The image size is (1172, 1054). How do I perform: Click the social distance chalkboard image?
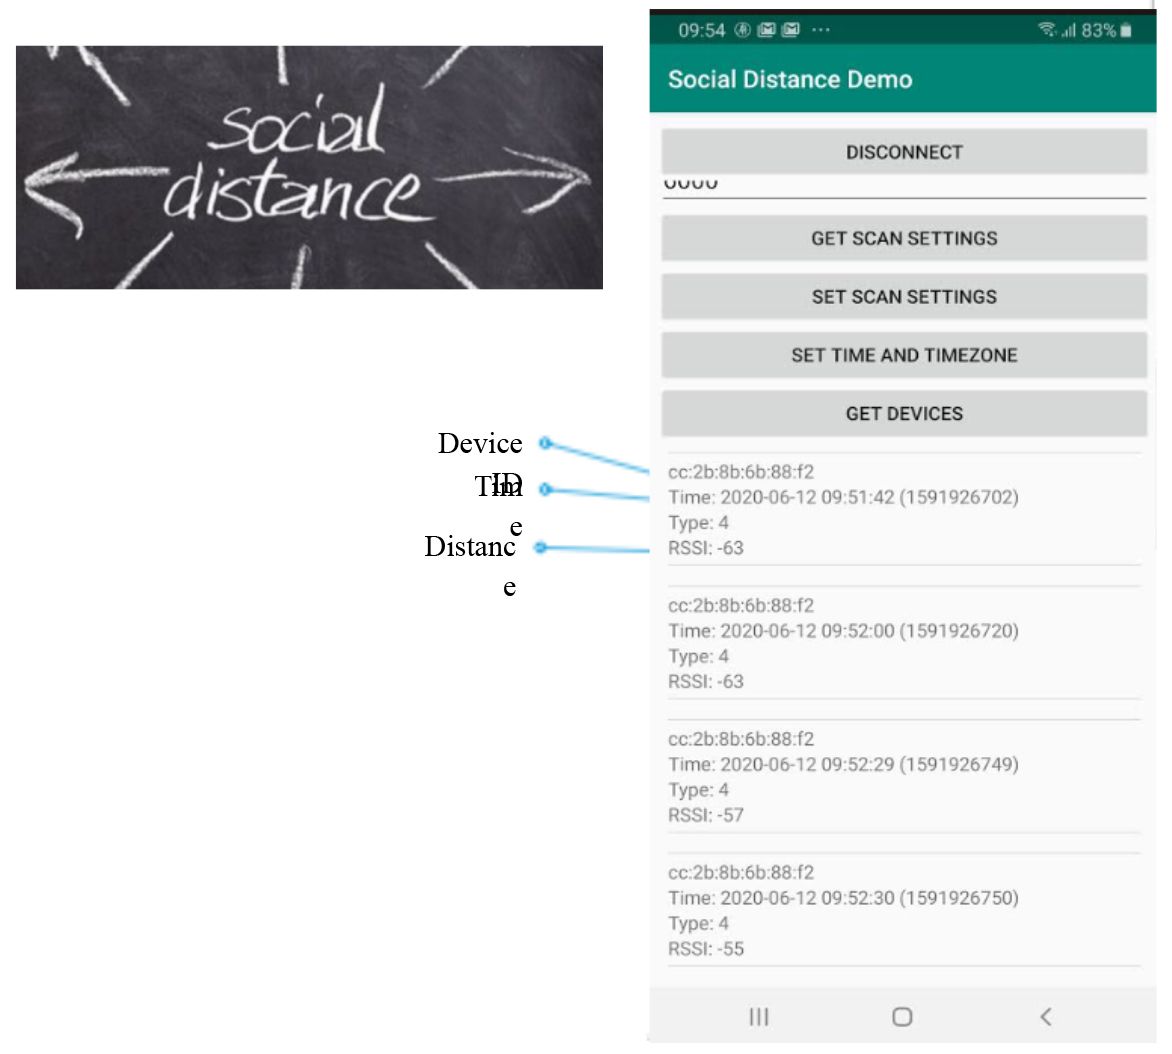click(x=309, y=167)
